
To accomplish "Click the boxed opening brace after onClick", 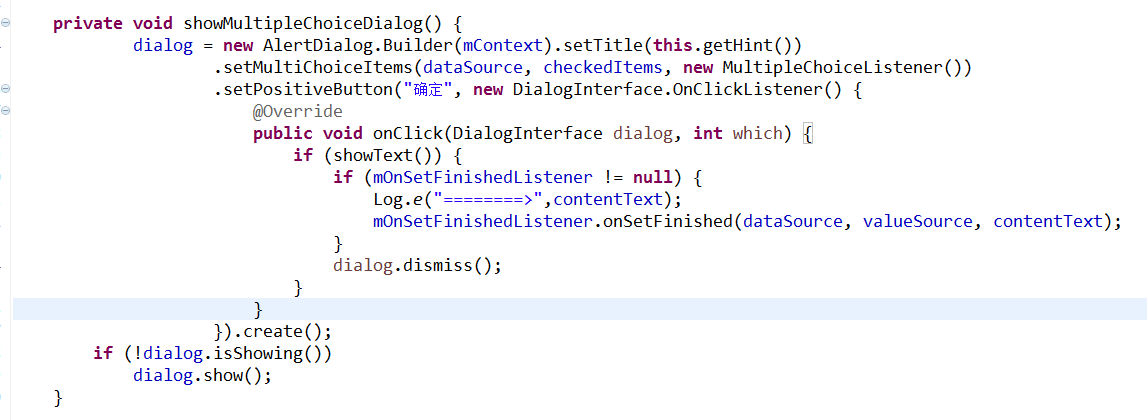I will [x=808, y=134].
